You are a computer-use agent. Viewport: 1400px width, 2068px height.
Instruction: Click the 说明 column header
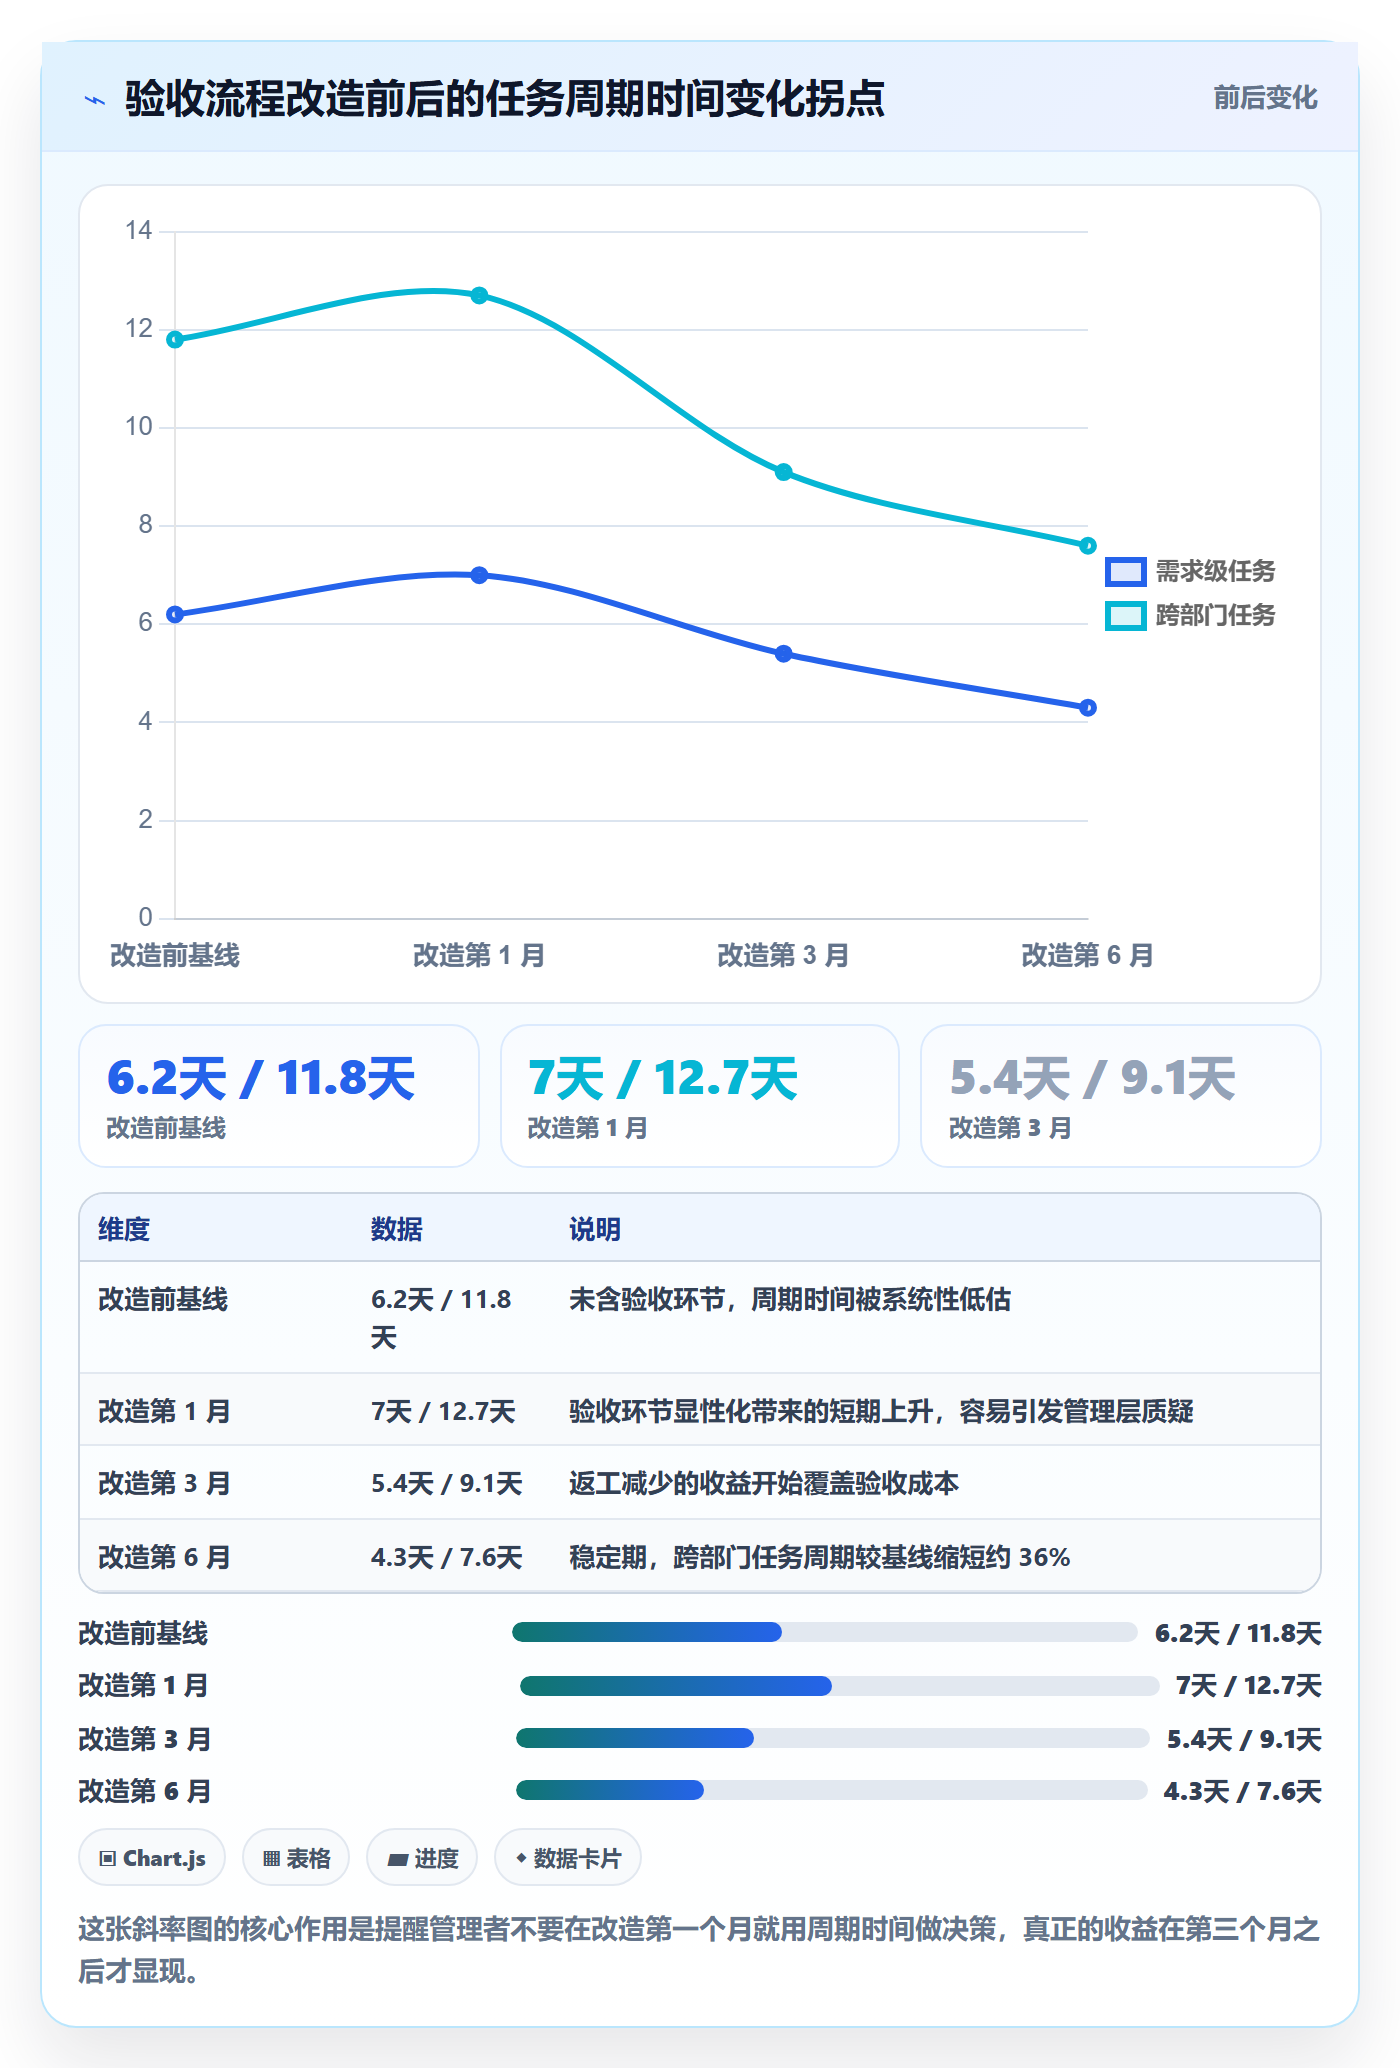(595, 1229)
